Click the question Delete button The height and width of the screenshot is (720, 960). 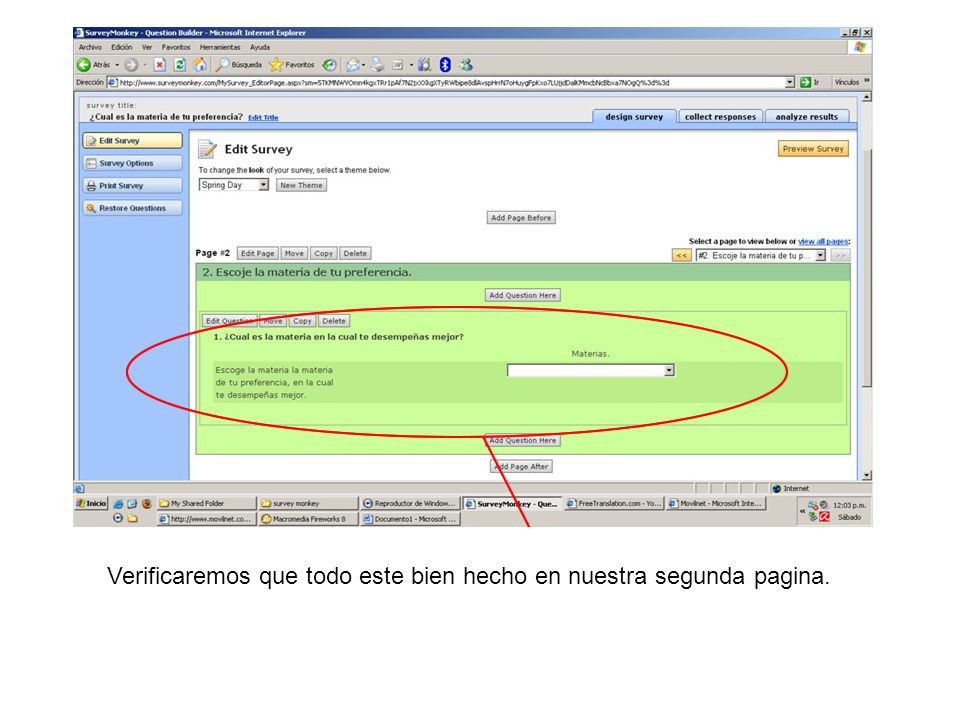click(x=334, y=321)
